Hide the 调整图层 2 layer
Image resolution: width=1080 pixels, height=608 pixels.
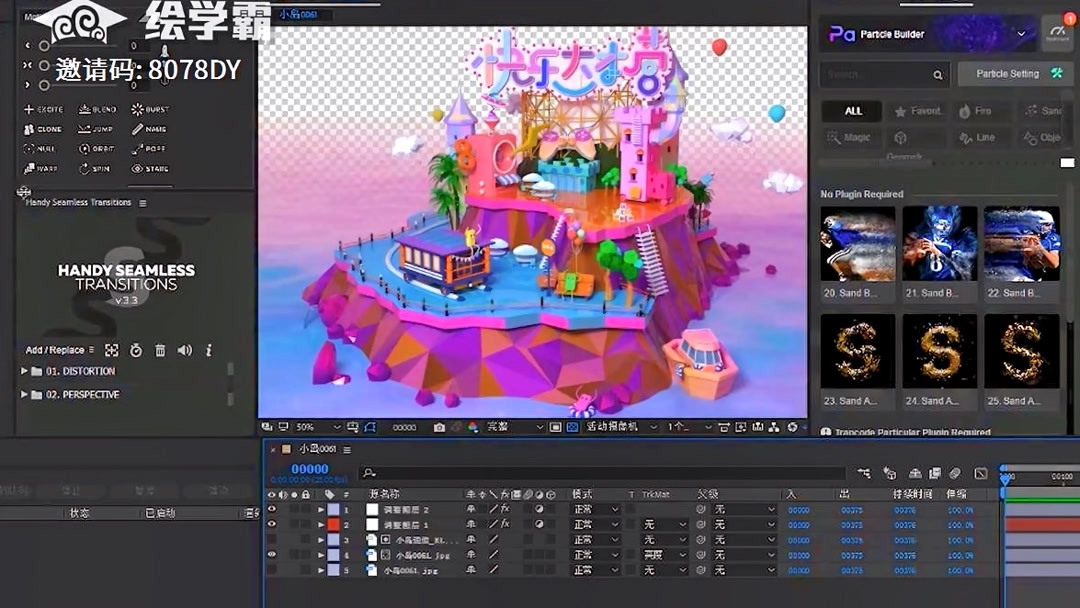271,509
